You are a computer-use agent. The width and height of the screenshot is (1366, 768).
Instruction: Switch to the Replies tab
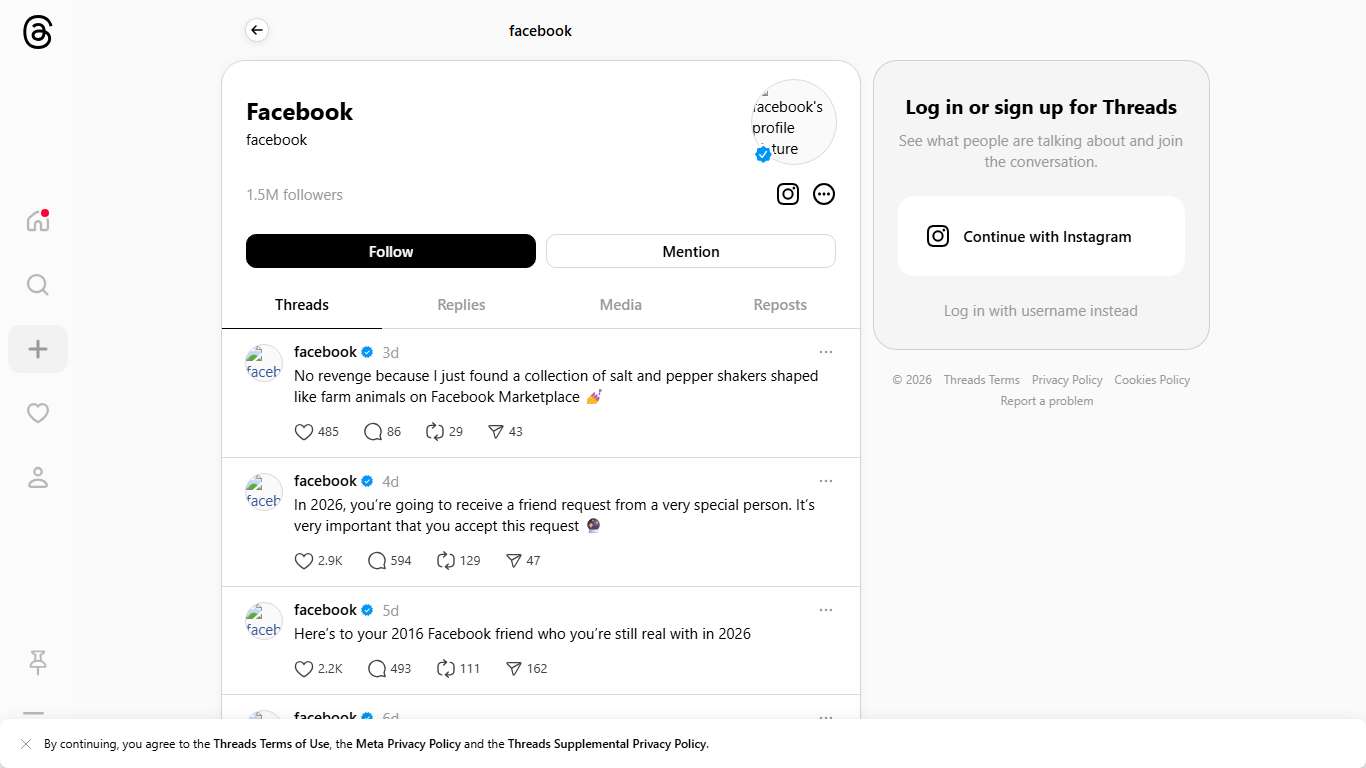[x=461, y=305]
